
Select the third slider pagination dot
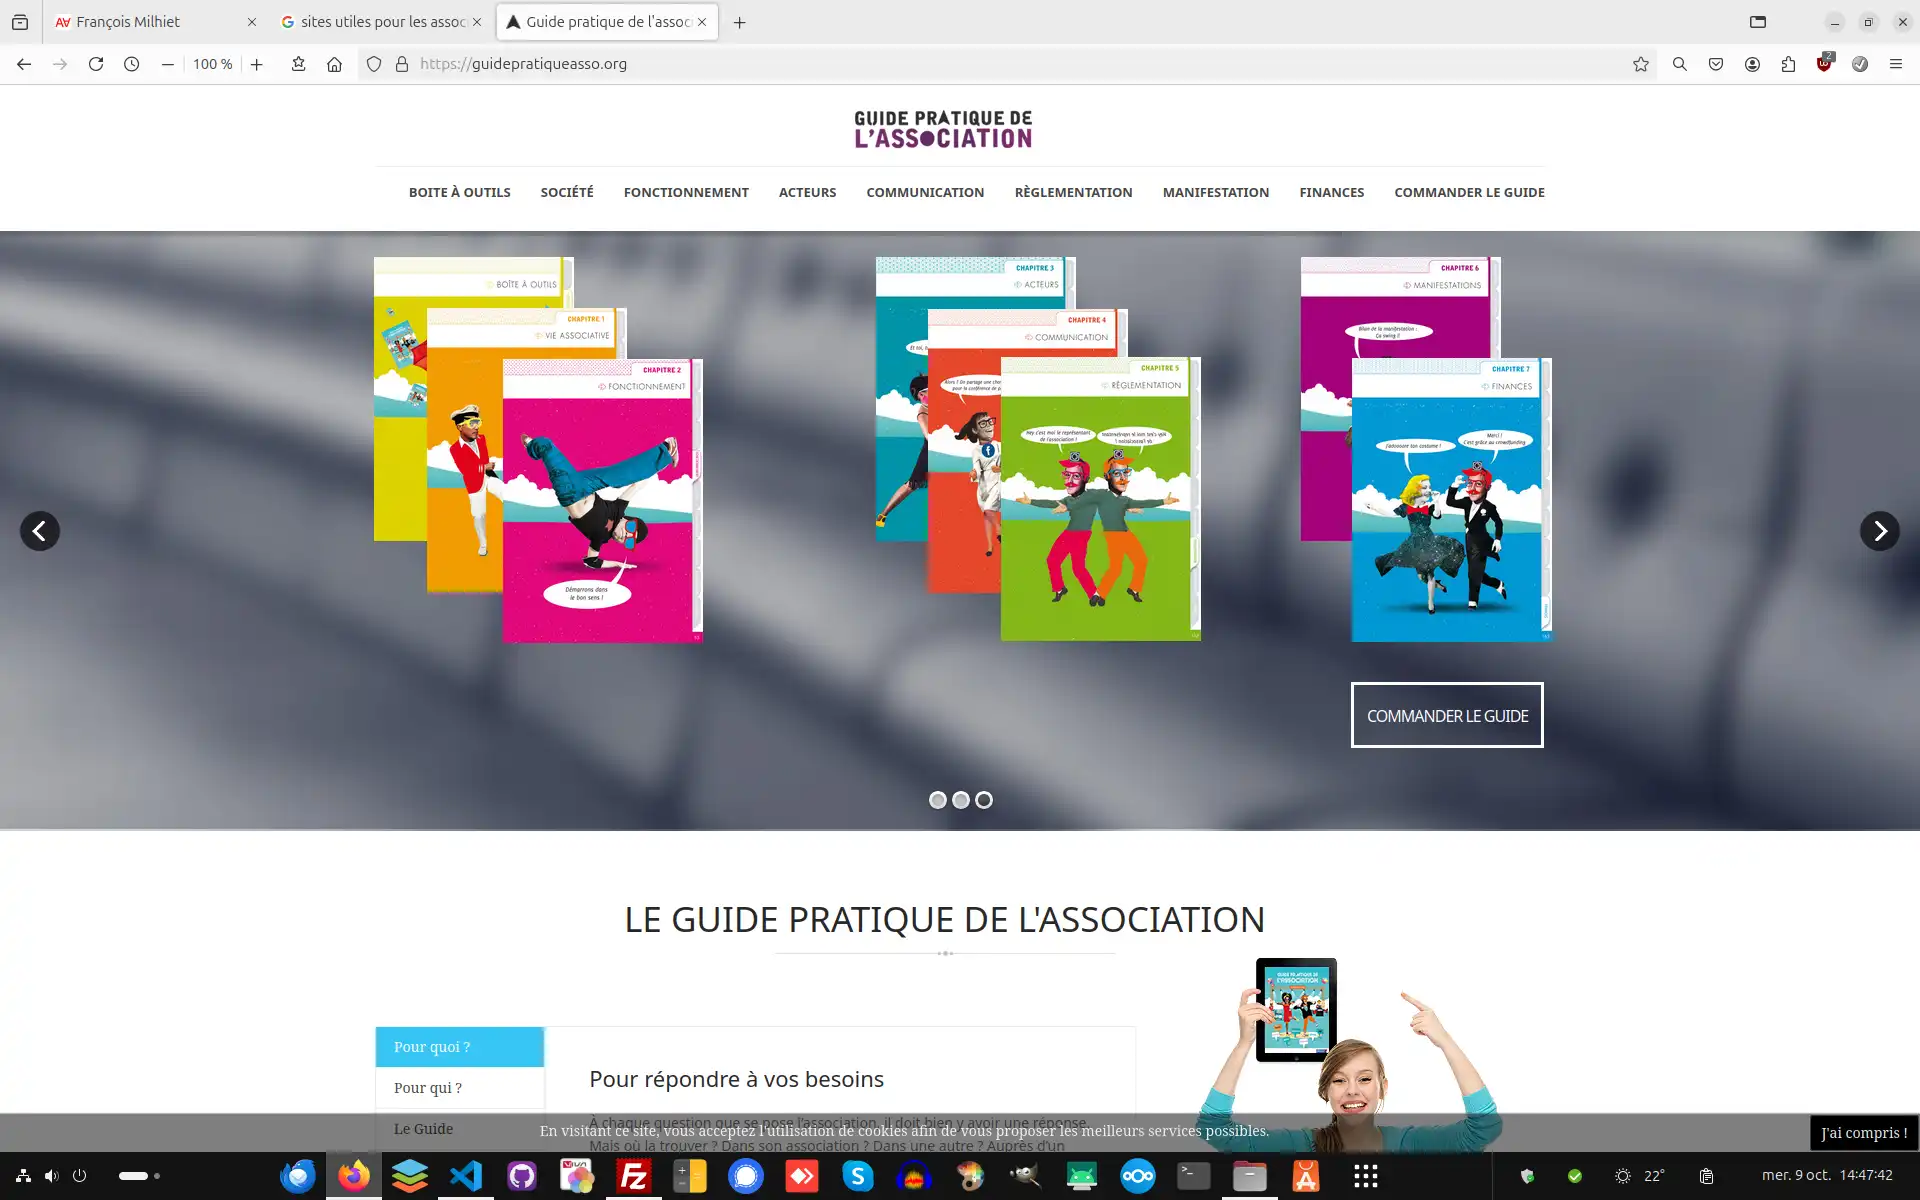click(x=984, y=800)
